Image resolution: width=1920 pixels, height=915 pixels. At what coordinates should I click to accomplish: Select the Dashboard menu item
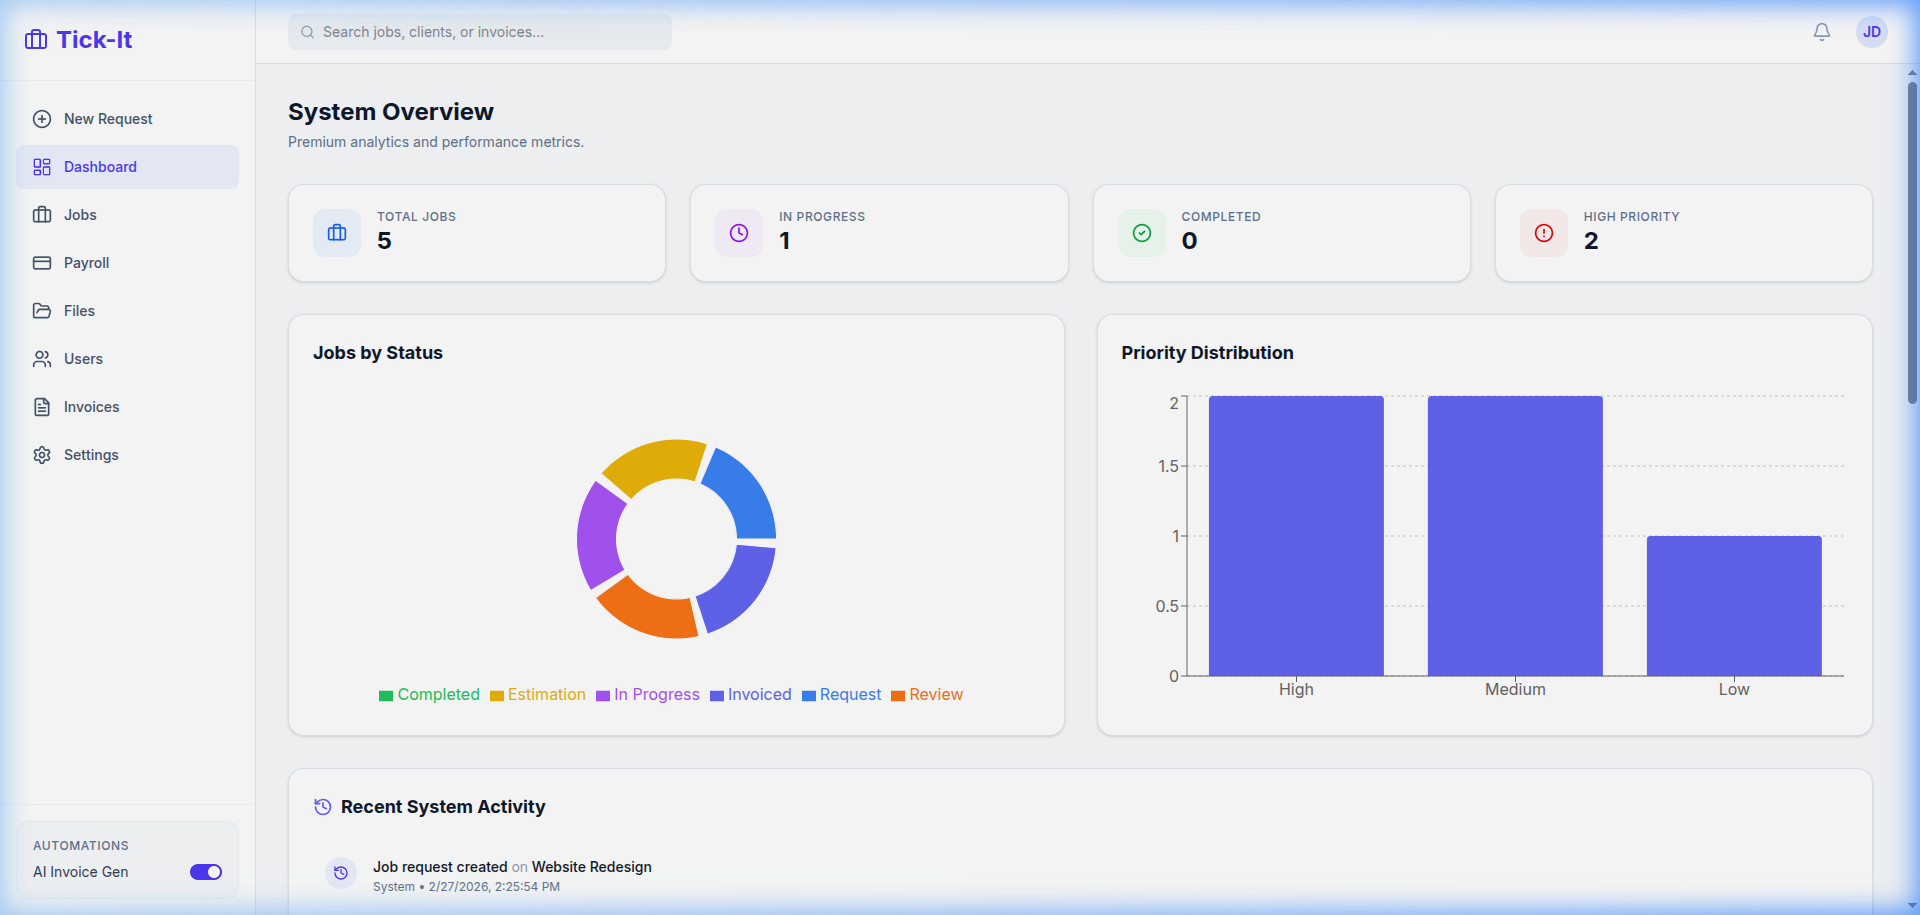tap(99, 166)
